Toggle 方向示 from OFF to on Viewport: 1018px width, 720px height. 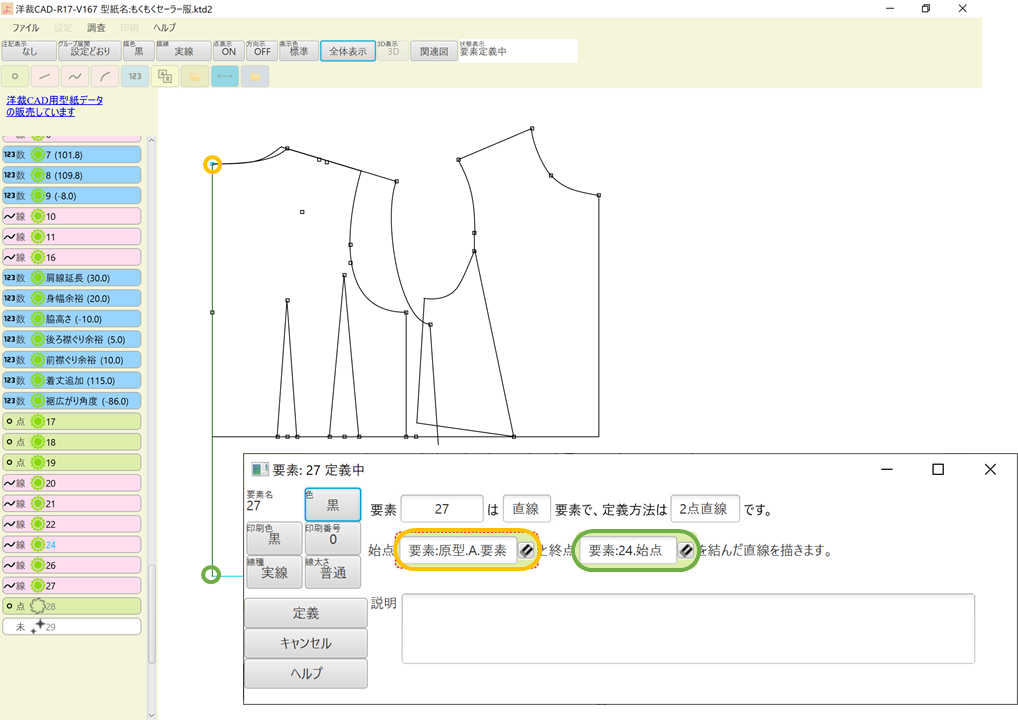(261, 50)
